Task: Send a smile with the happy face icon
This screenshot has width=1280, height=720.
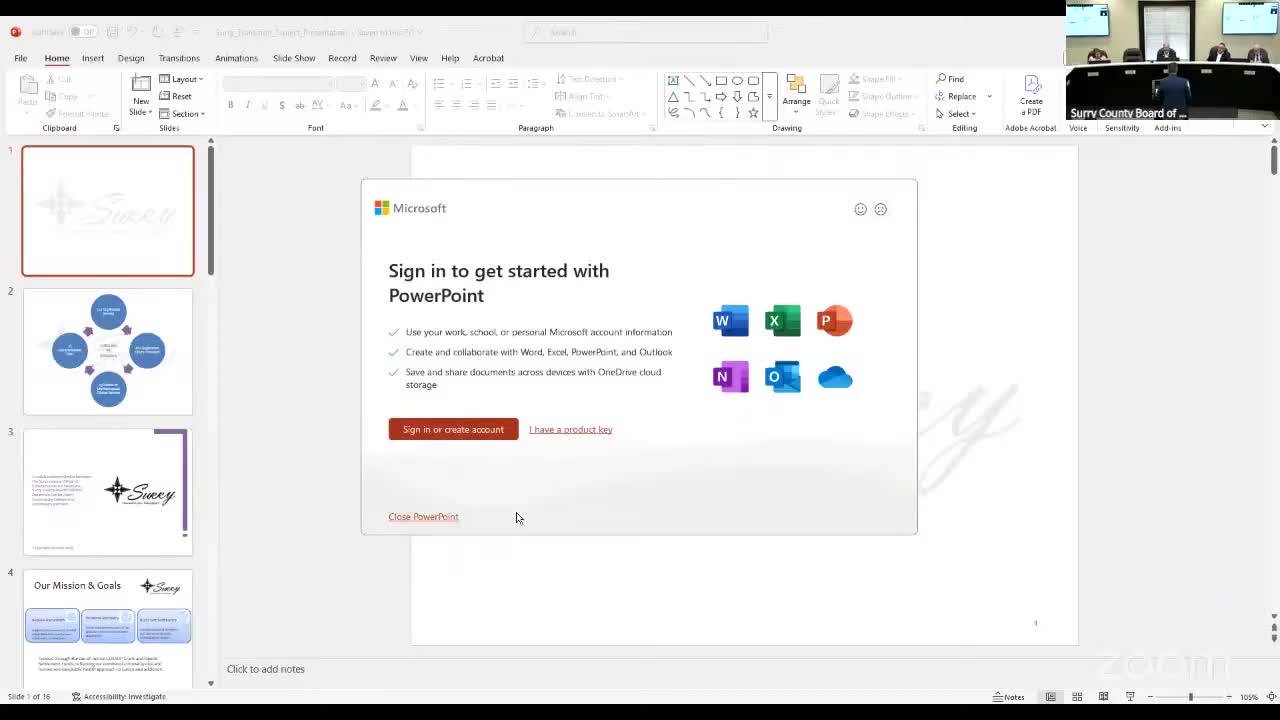Action: [860, 209]
